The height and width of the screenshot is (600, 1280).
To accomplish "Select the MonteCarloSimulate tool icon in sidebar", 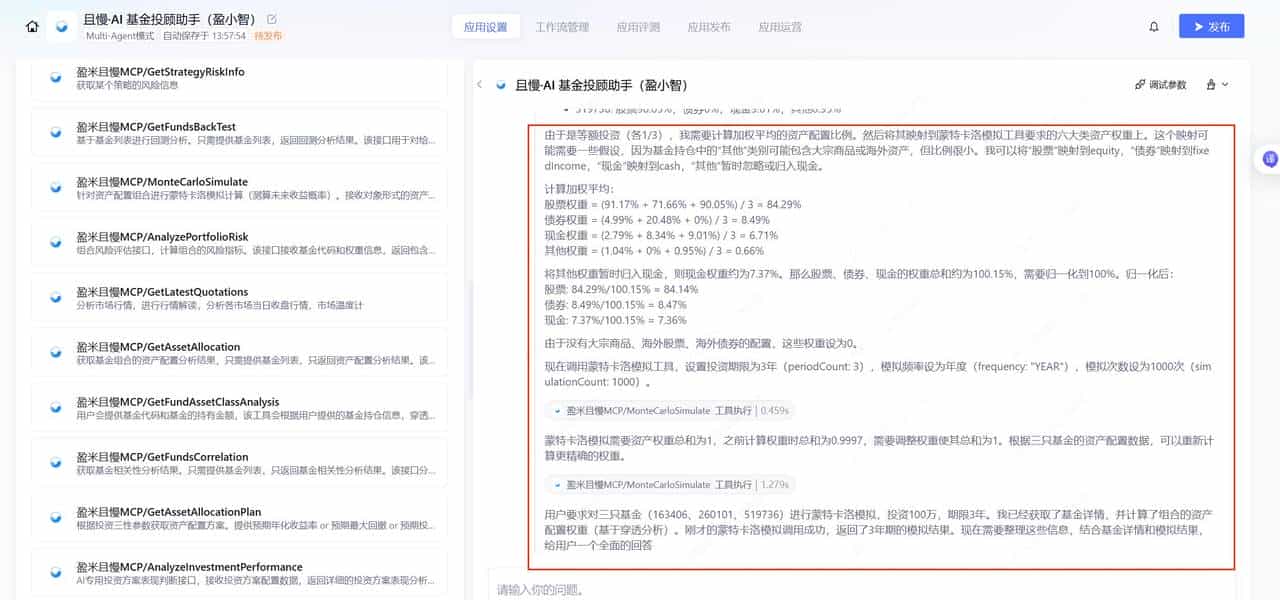I will (x=56, y=187).
